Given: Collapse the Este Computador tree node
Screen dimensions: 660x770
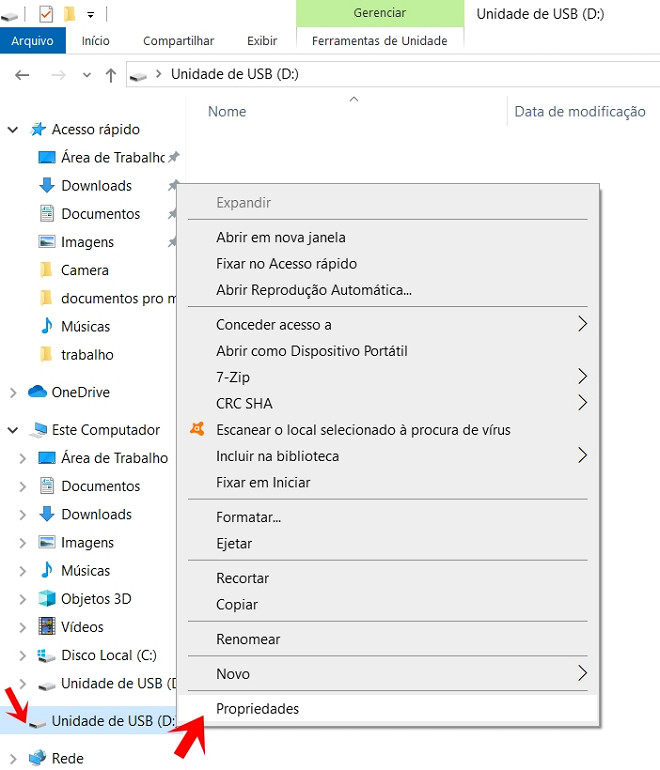Looking at the screenshot, I should tap(13, 430).
